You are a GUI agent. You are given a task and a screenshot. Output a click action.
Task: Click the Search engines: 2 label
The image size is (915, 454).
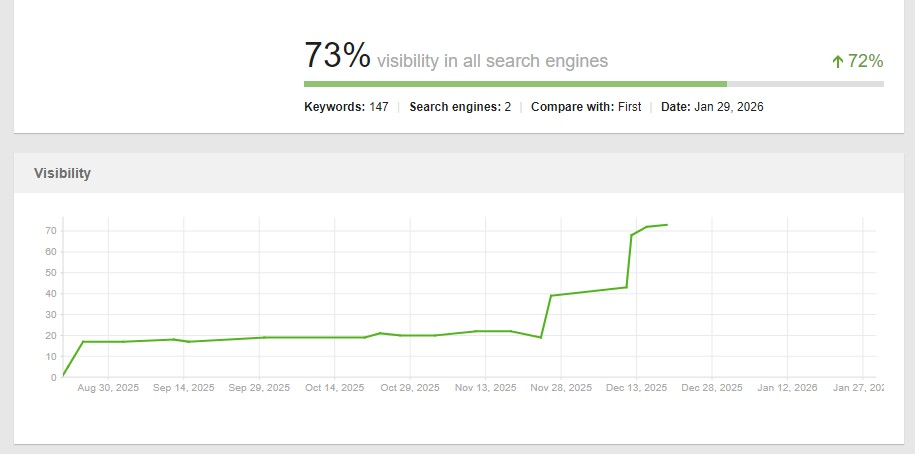[459, 106]
